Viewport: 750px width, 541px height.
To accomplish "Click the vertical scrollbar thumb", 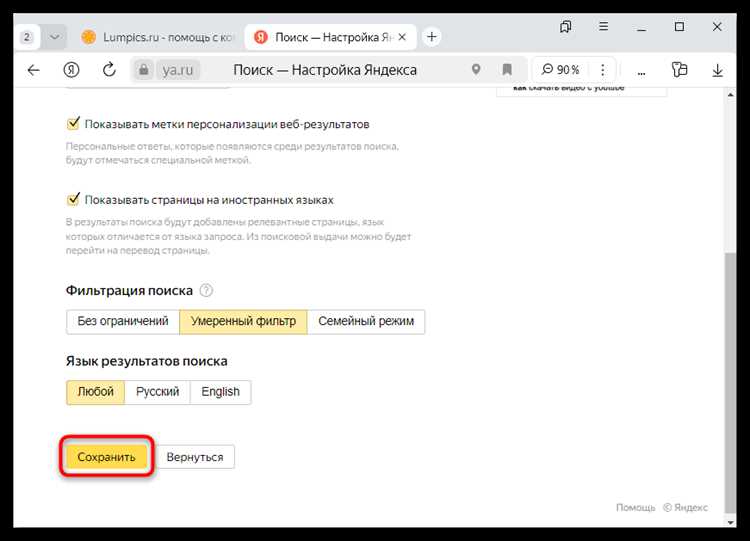I will pos(730,383).
